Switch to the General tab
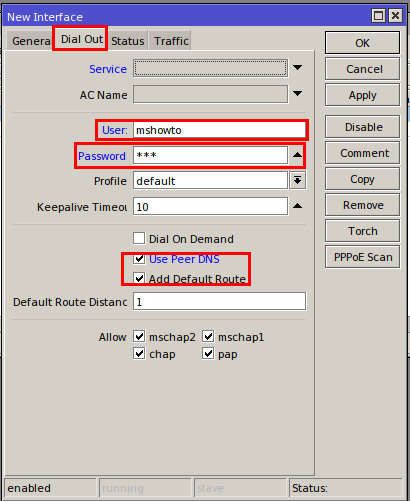 pos(30,41)
